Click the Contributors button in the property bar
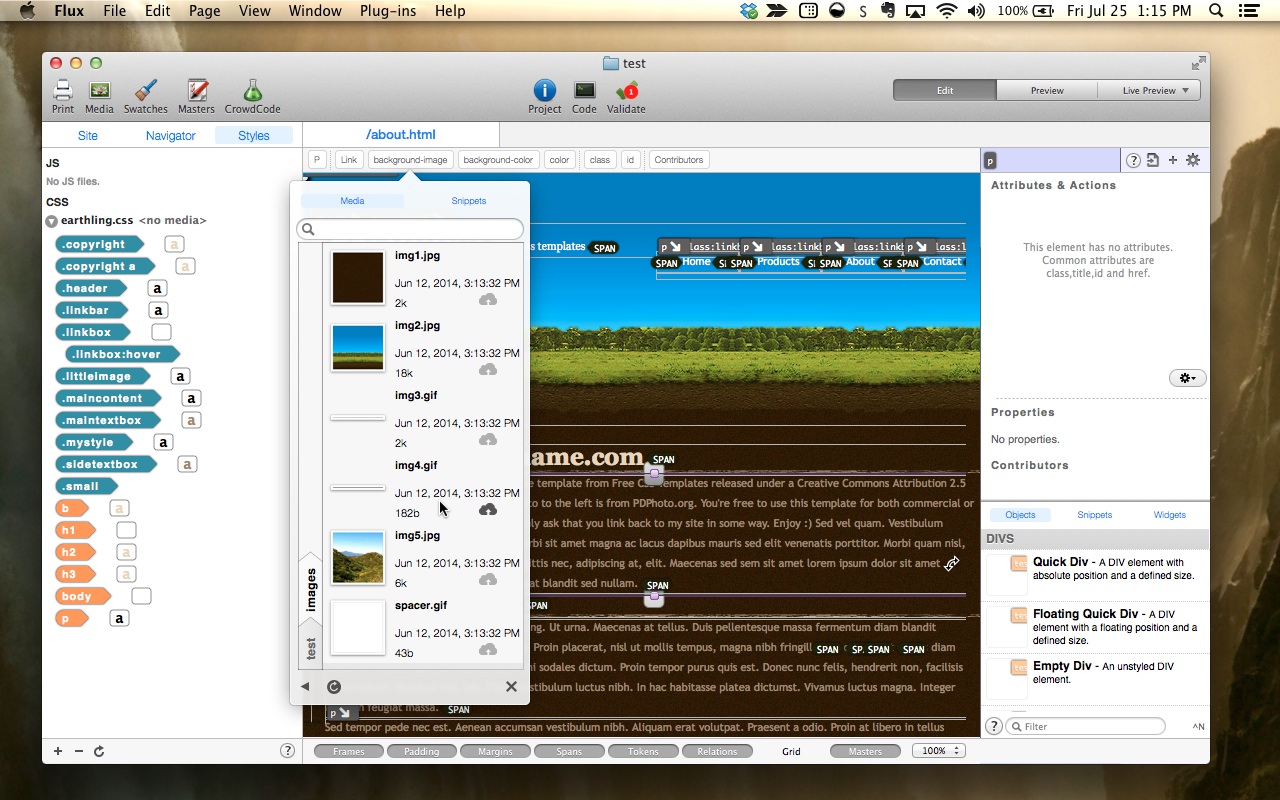This screenshot has width=1280, height=800. coord(679,160)
